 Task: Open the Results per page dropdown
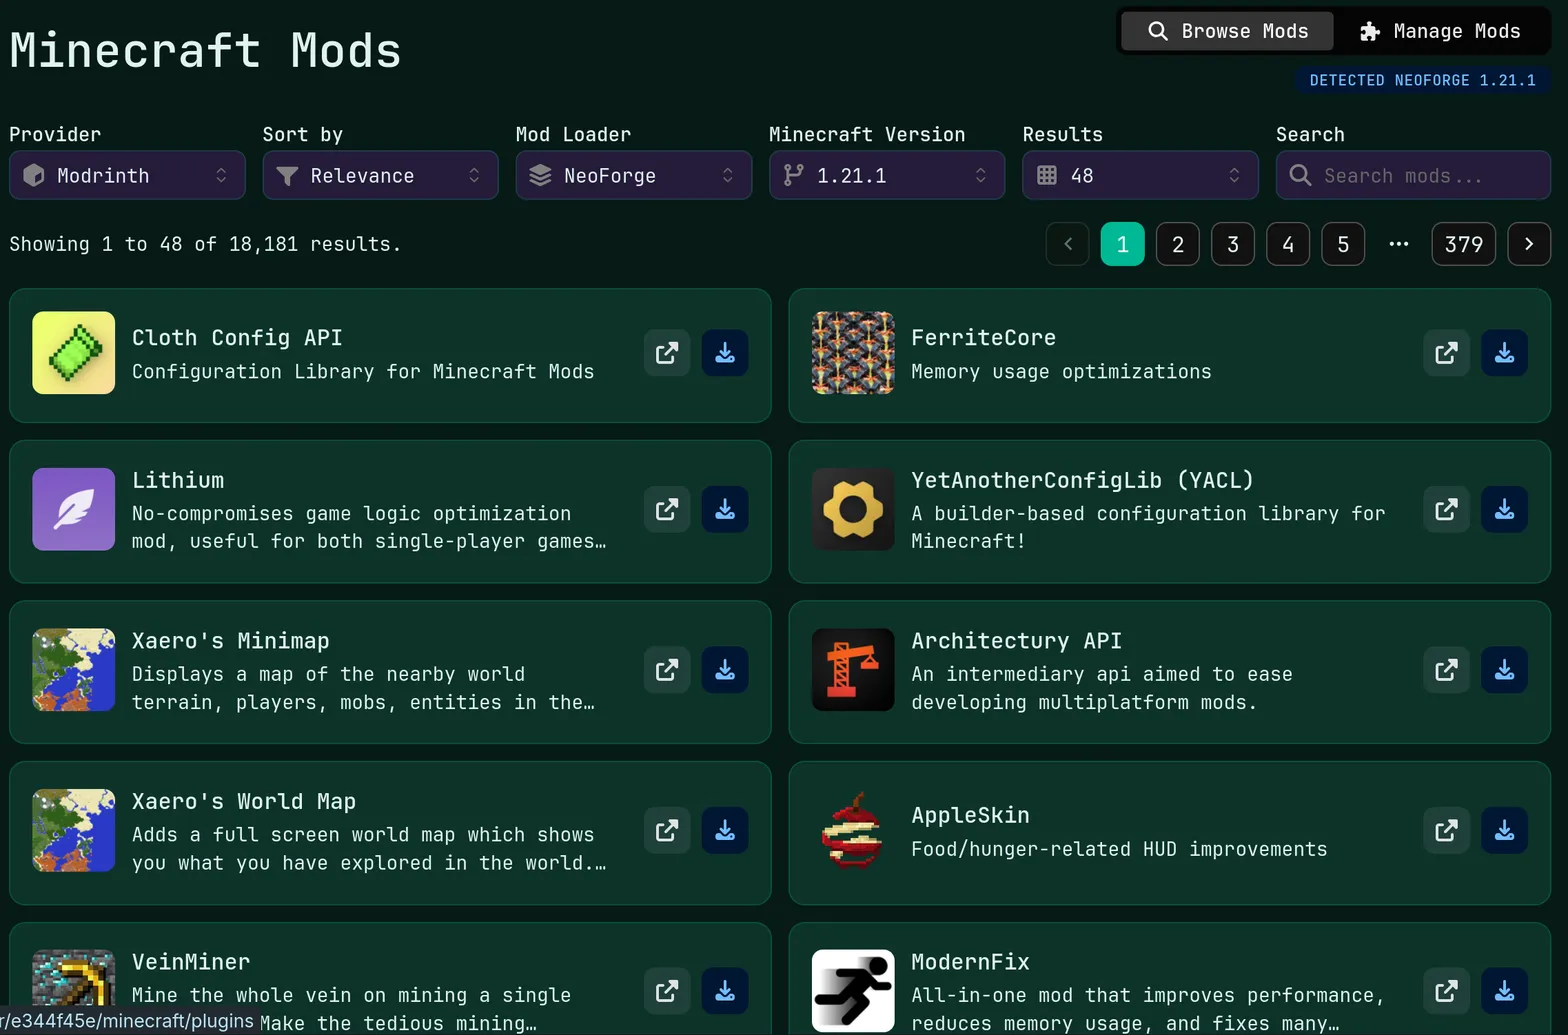point(1140,175)
